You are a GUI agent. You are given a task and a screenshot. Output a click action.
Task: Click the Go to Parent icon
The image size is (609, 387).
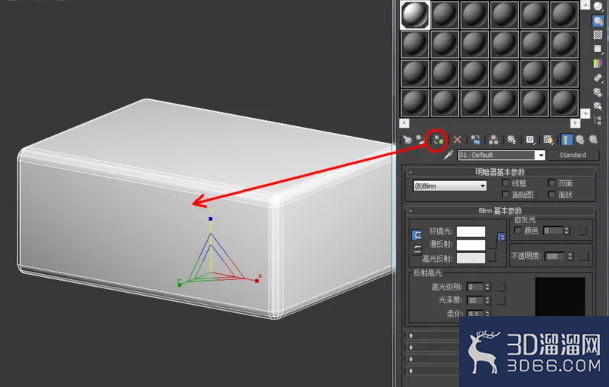click(580, 139)
